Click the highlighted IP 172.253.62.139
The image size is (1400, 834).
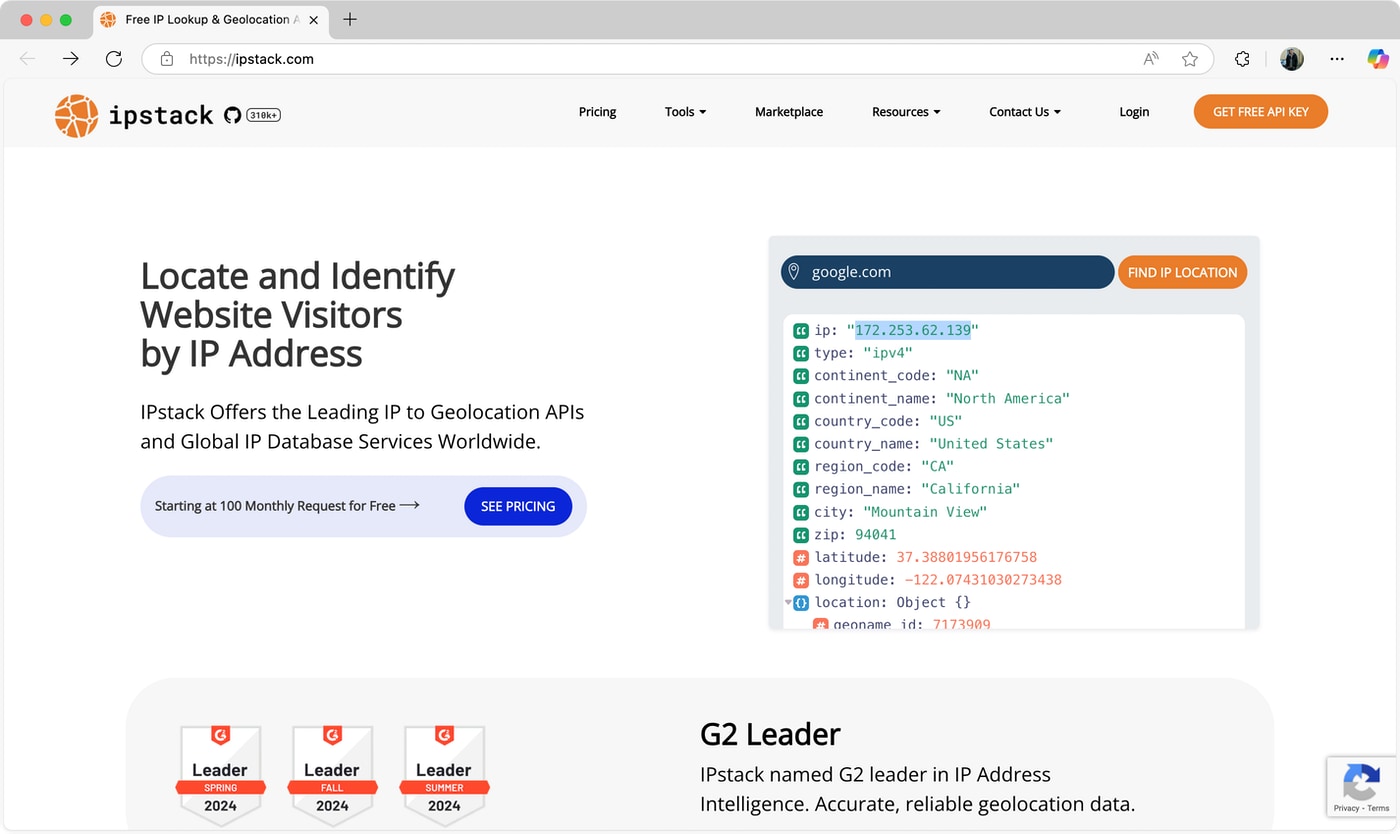pos(913,330)
